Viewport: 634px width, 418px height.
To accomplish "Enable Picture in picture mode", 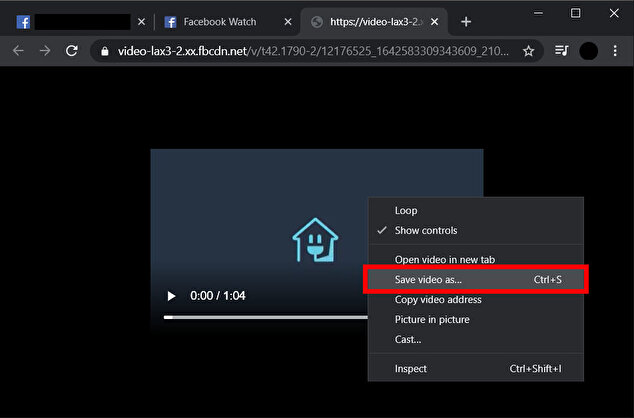I will click(432, 320).
